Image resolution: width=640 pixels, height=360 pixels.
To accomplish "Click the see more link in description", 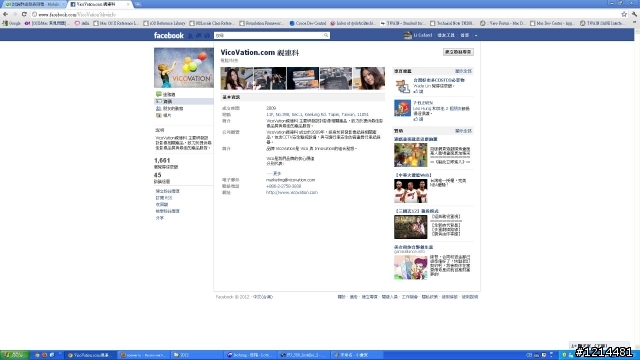I will tap(274, 173).
